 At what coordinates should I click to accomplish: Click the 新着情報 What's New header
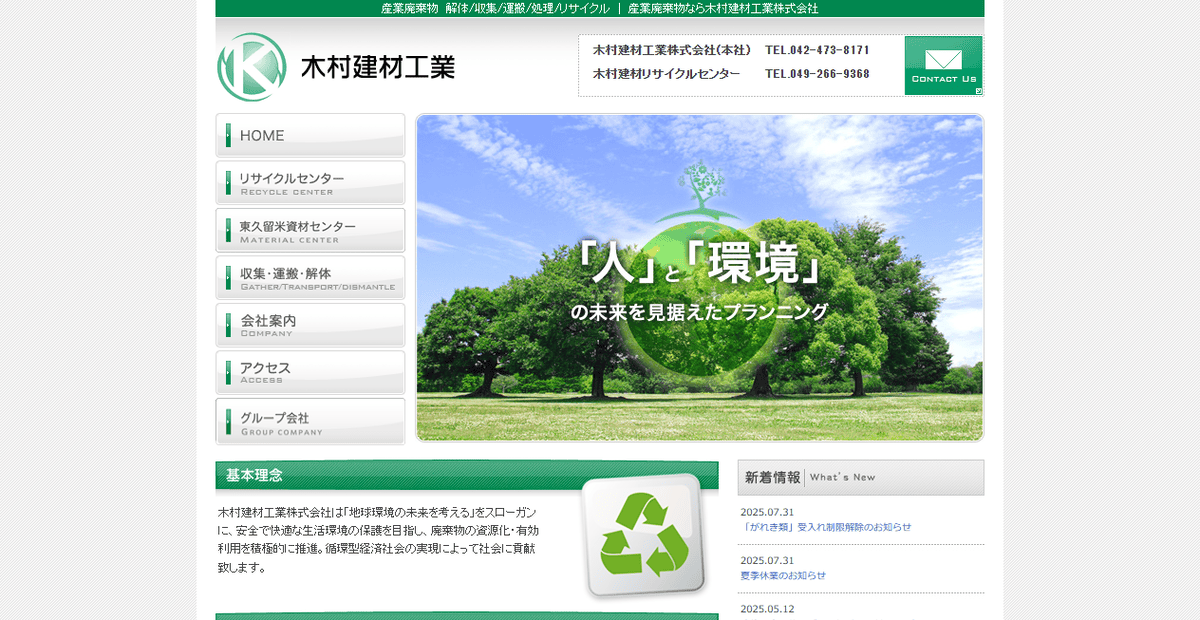tap(772, 477)
